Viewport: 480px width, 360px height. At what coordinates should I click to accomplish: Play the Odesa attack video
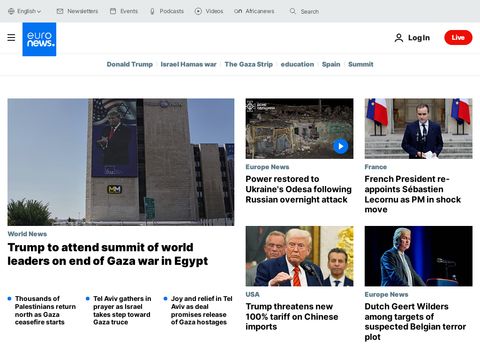point(340,146)
